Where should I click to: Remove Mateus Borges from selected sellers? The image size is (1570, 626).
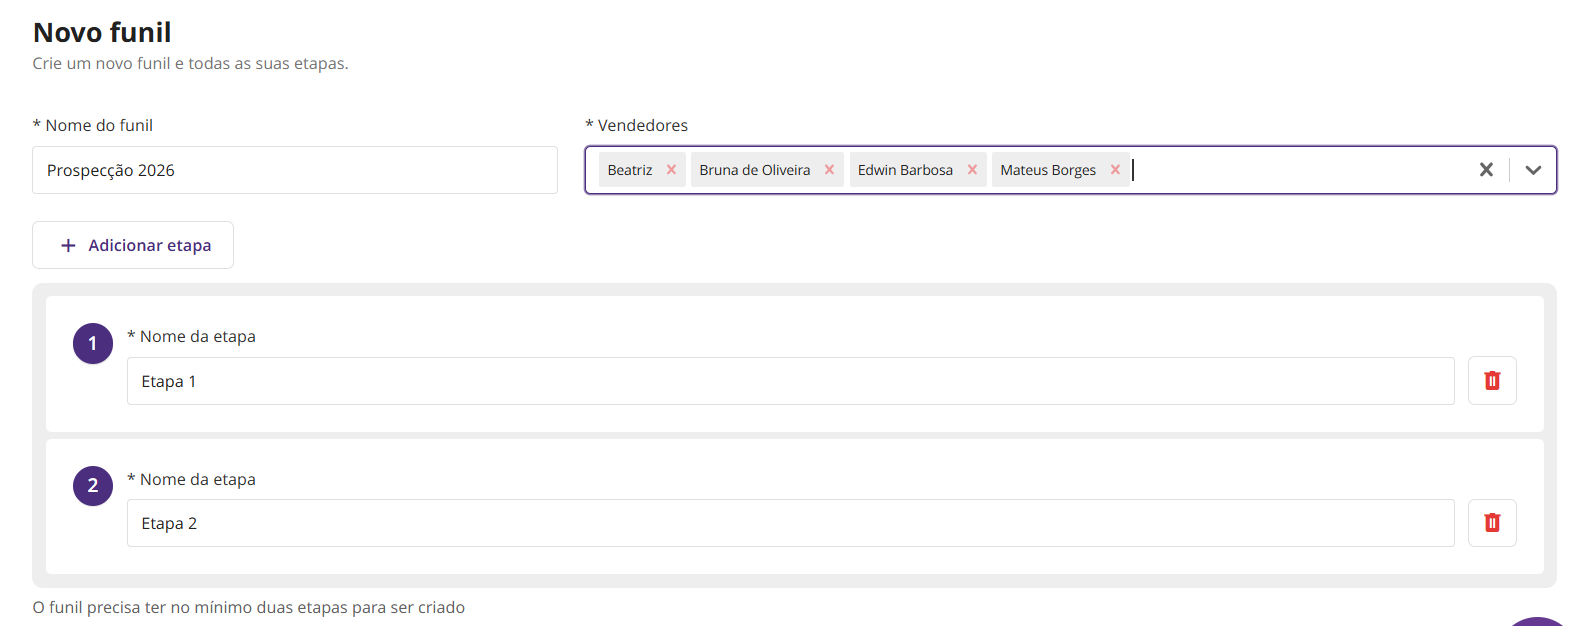(x=1115, y=170)
